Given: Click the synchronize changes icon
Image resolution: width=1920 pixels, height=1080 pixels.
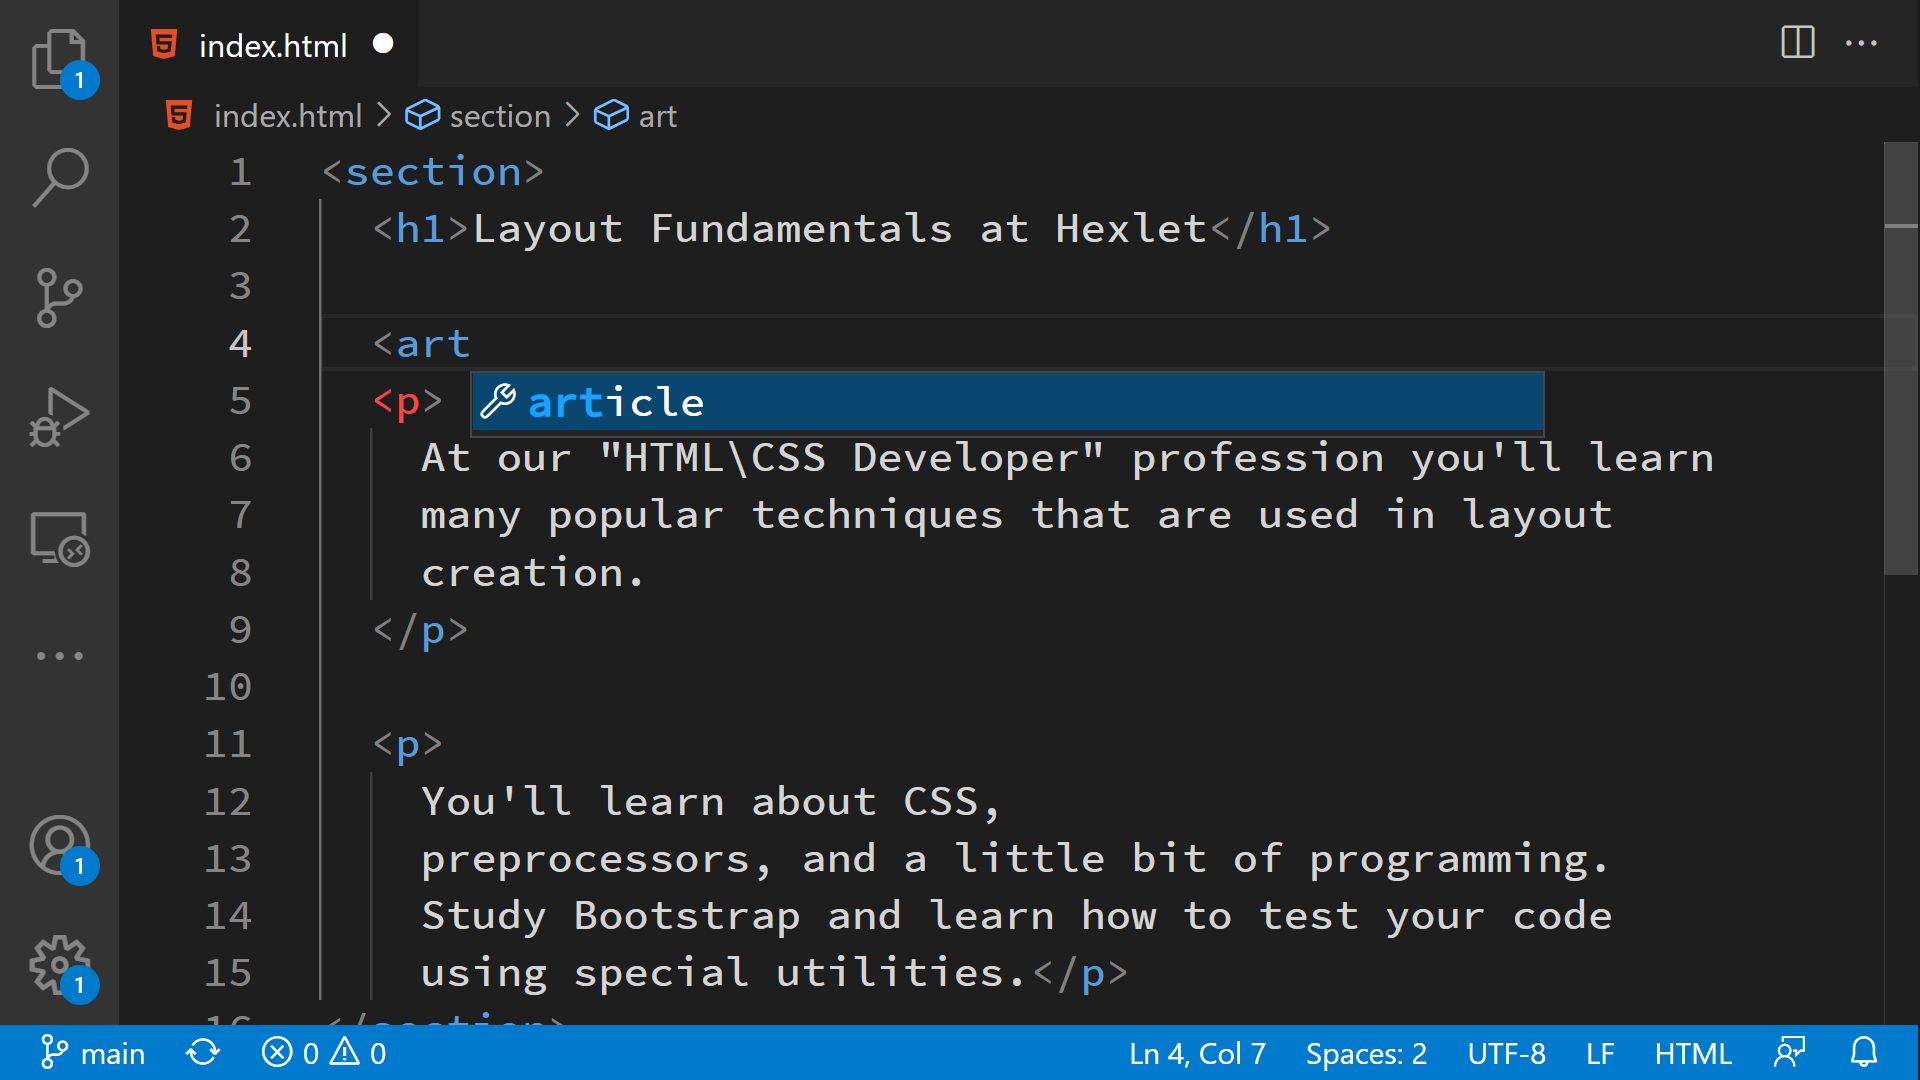Looking at the screenshot, I should pyautogui.click(x=203, y=1052).
